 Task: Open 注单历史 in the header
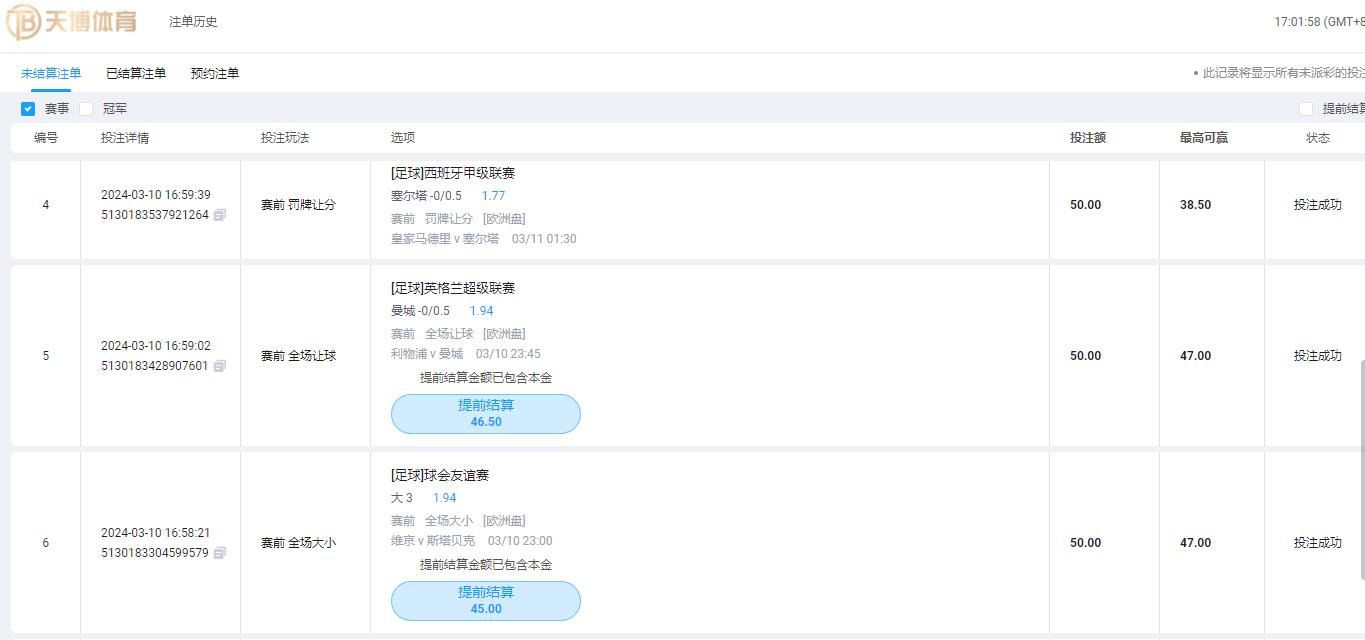pos(193,22)
